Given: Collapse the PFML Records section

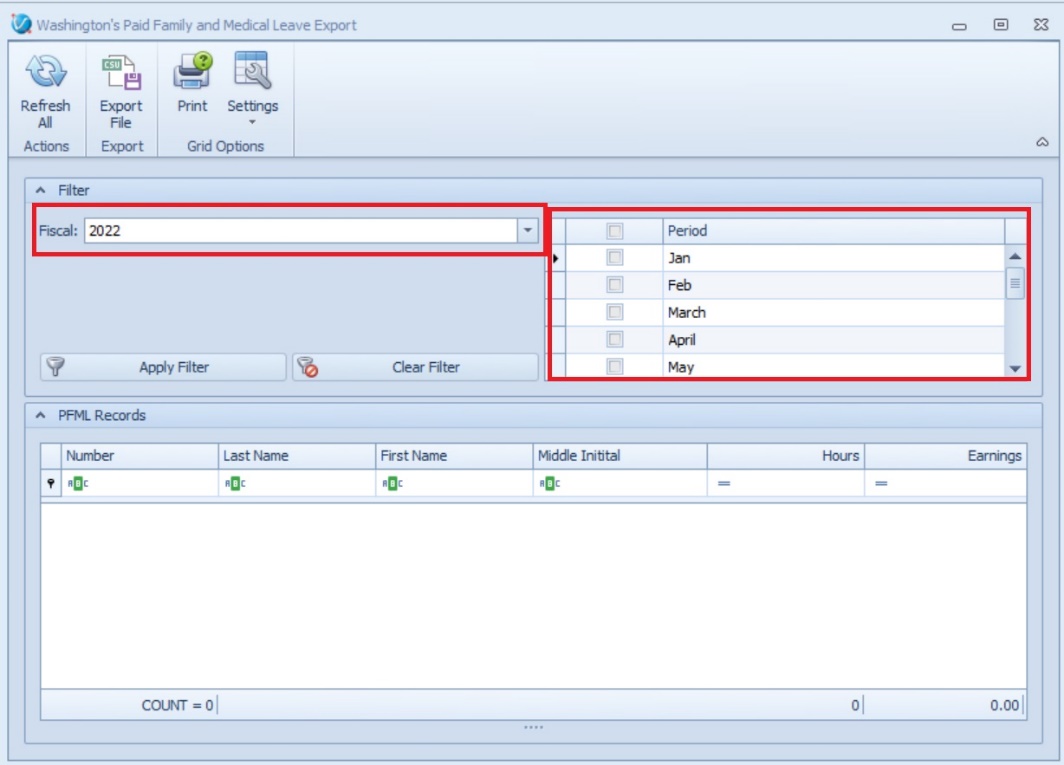Looking at the screenshot, I should [x=41, y=415].
